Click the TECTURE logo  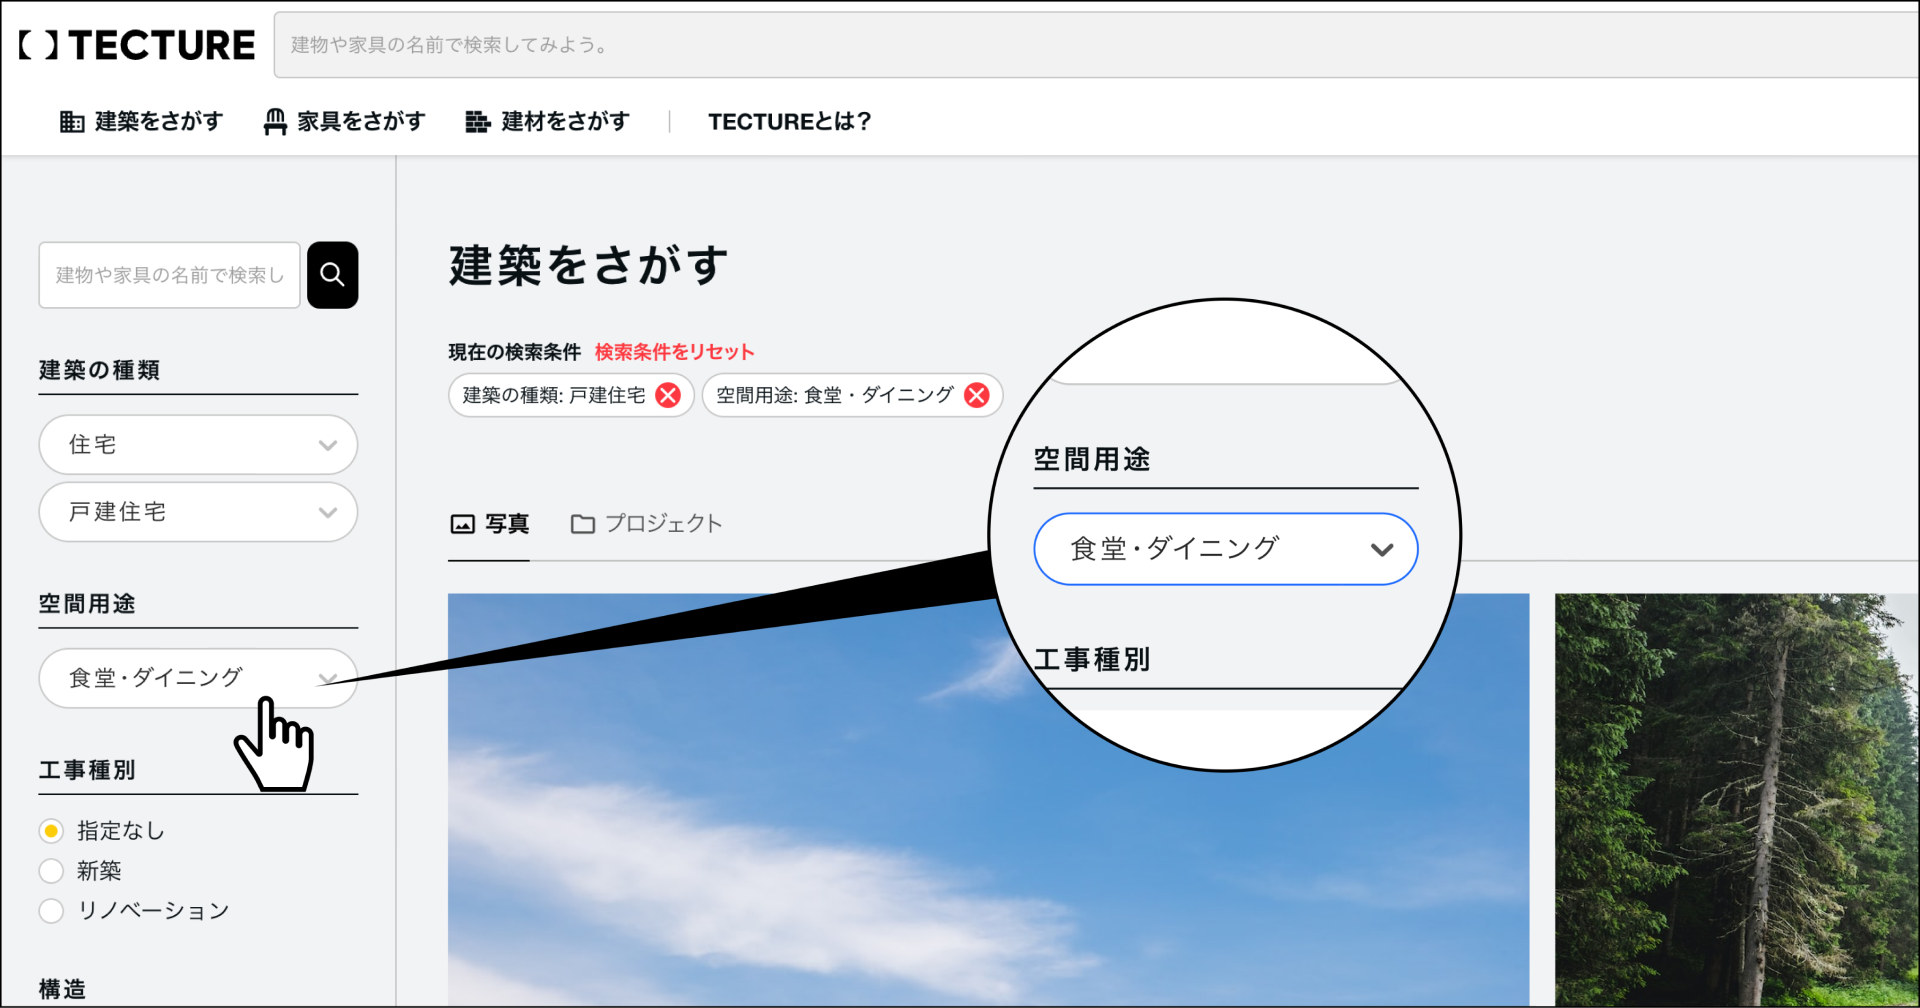[x=134, y=44]
